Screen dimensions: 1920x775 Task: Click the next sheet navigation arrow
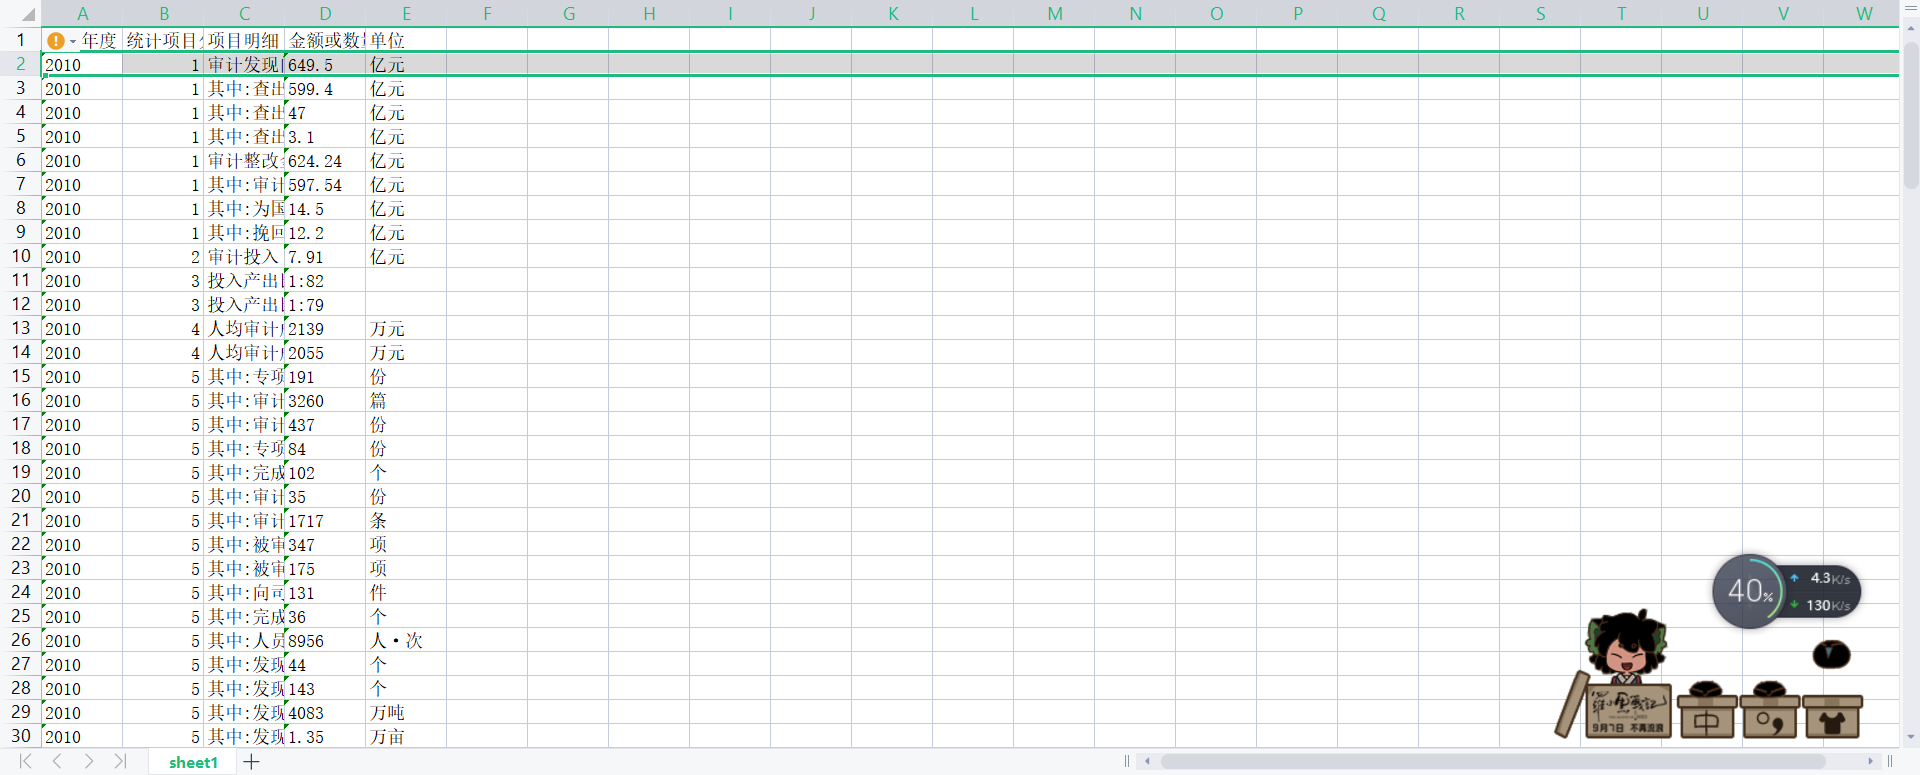click(x=89, y=761)
